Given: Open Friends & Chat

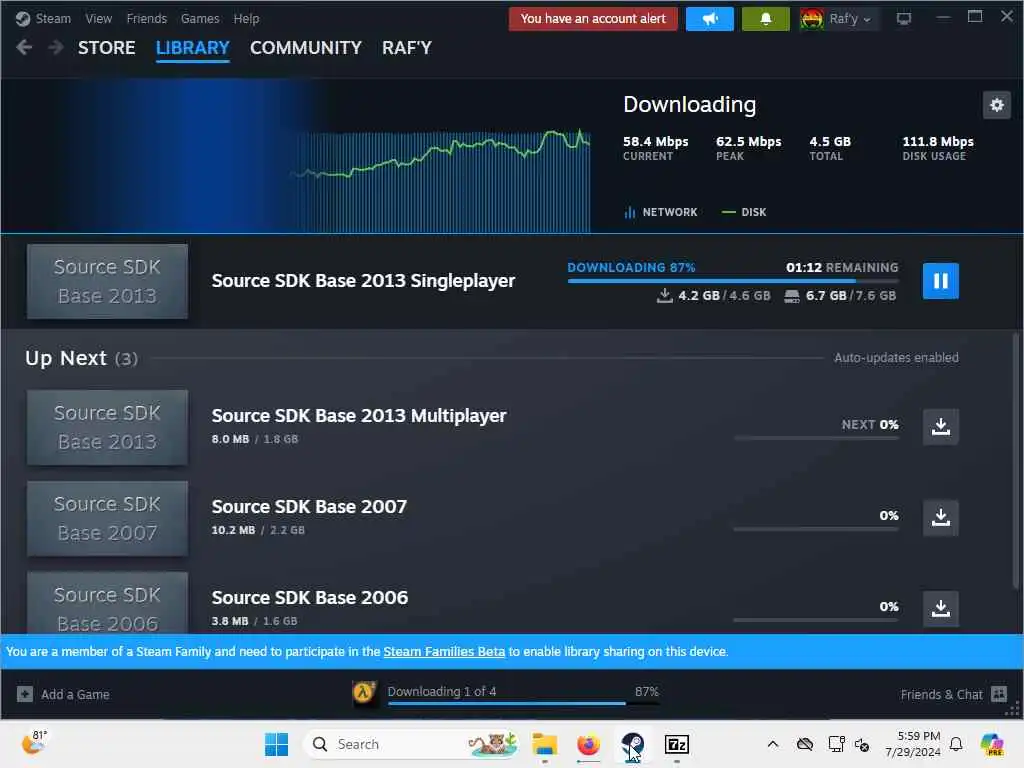Looking at the screenshot, I should (x=953, y=694).
